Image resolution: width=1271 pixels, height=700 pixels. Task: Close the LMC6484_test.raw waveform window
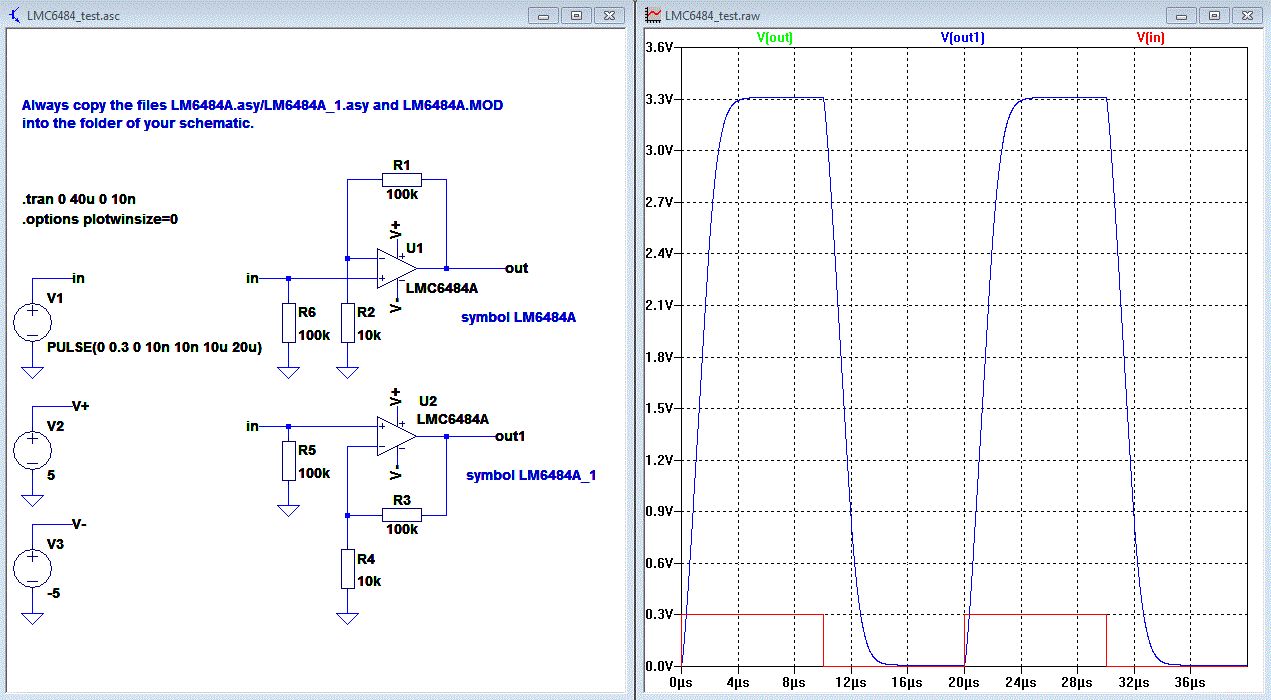click(x=1246, y=15)
